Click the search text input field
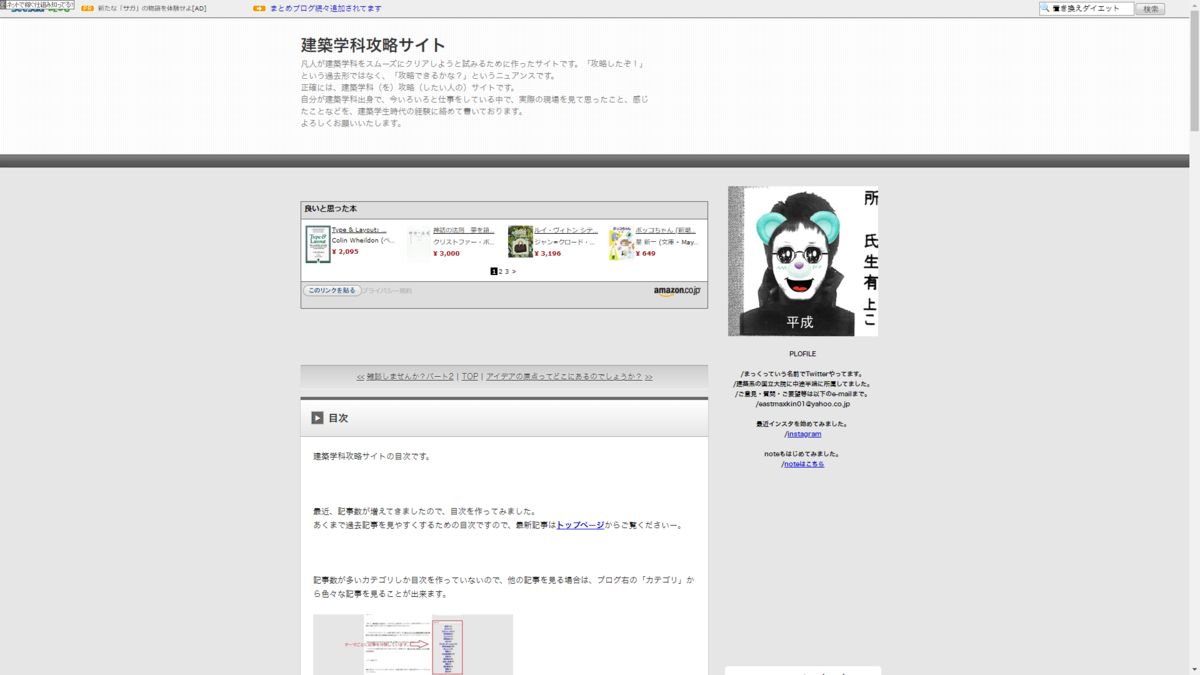Screen dimensions: 1200x675 pyautogui.click(x=1091, y=8)
